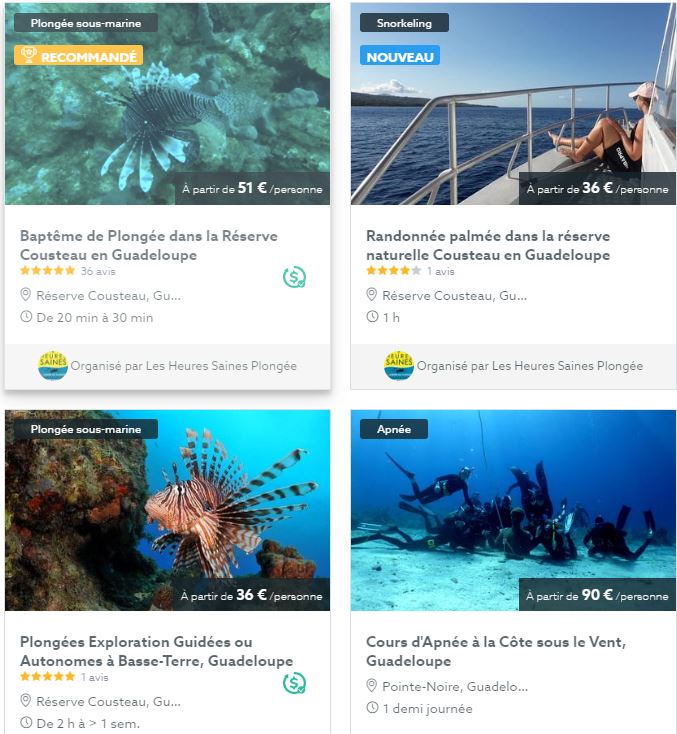
Task: Click trophy icon in the RECOMMANDÉ badge
Action: tap(29, 55)
